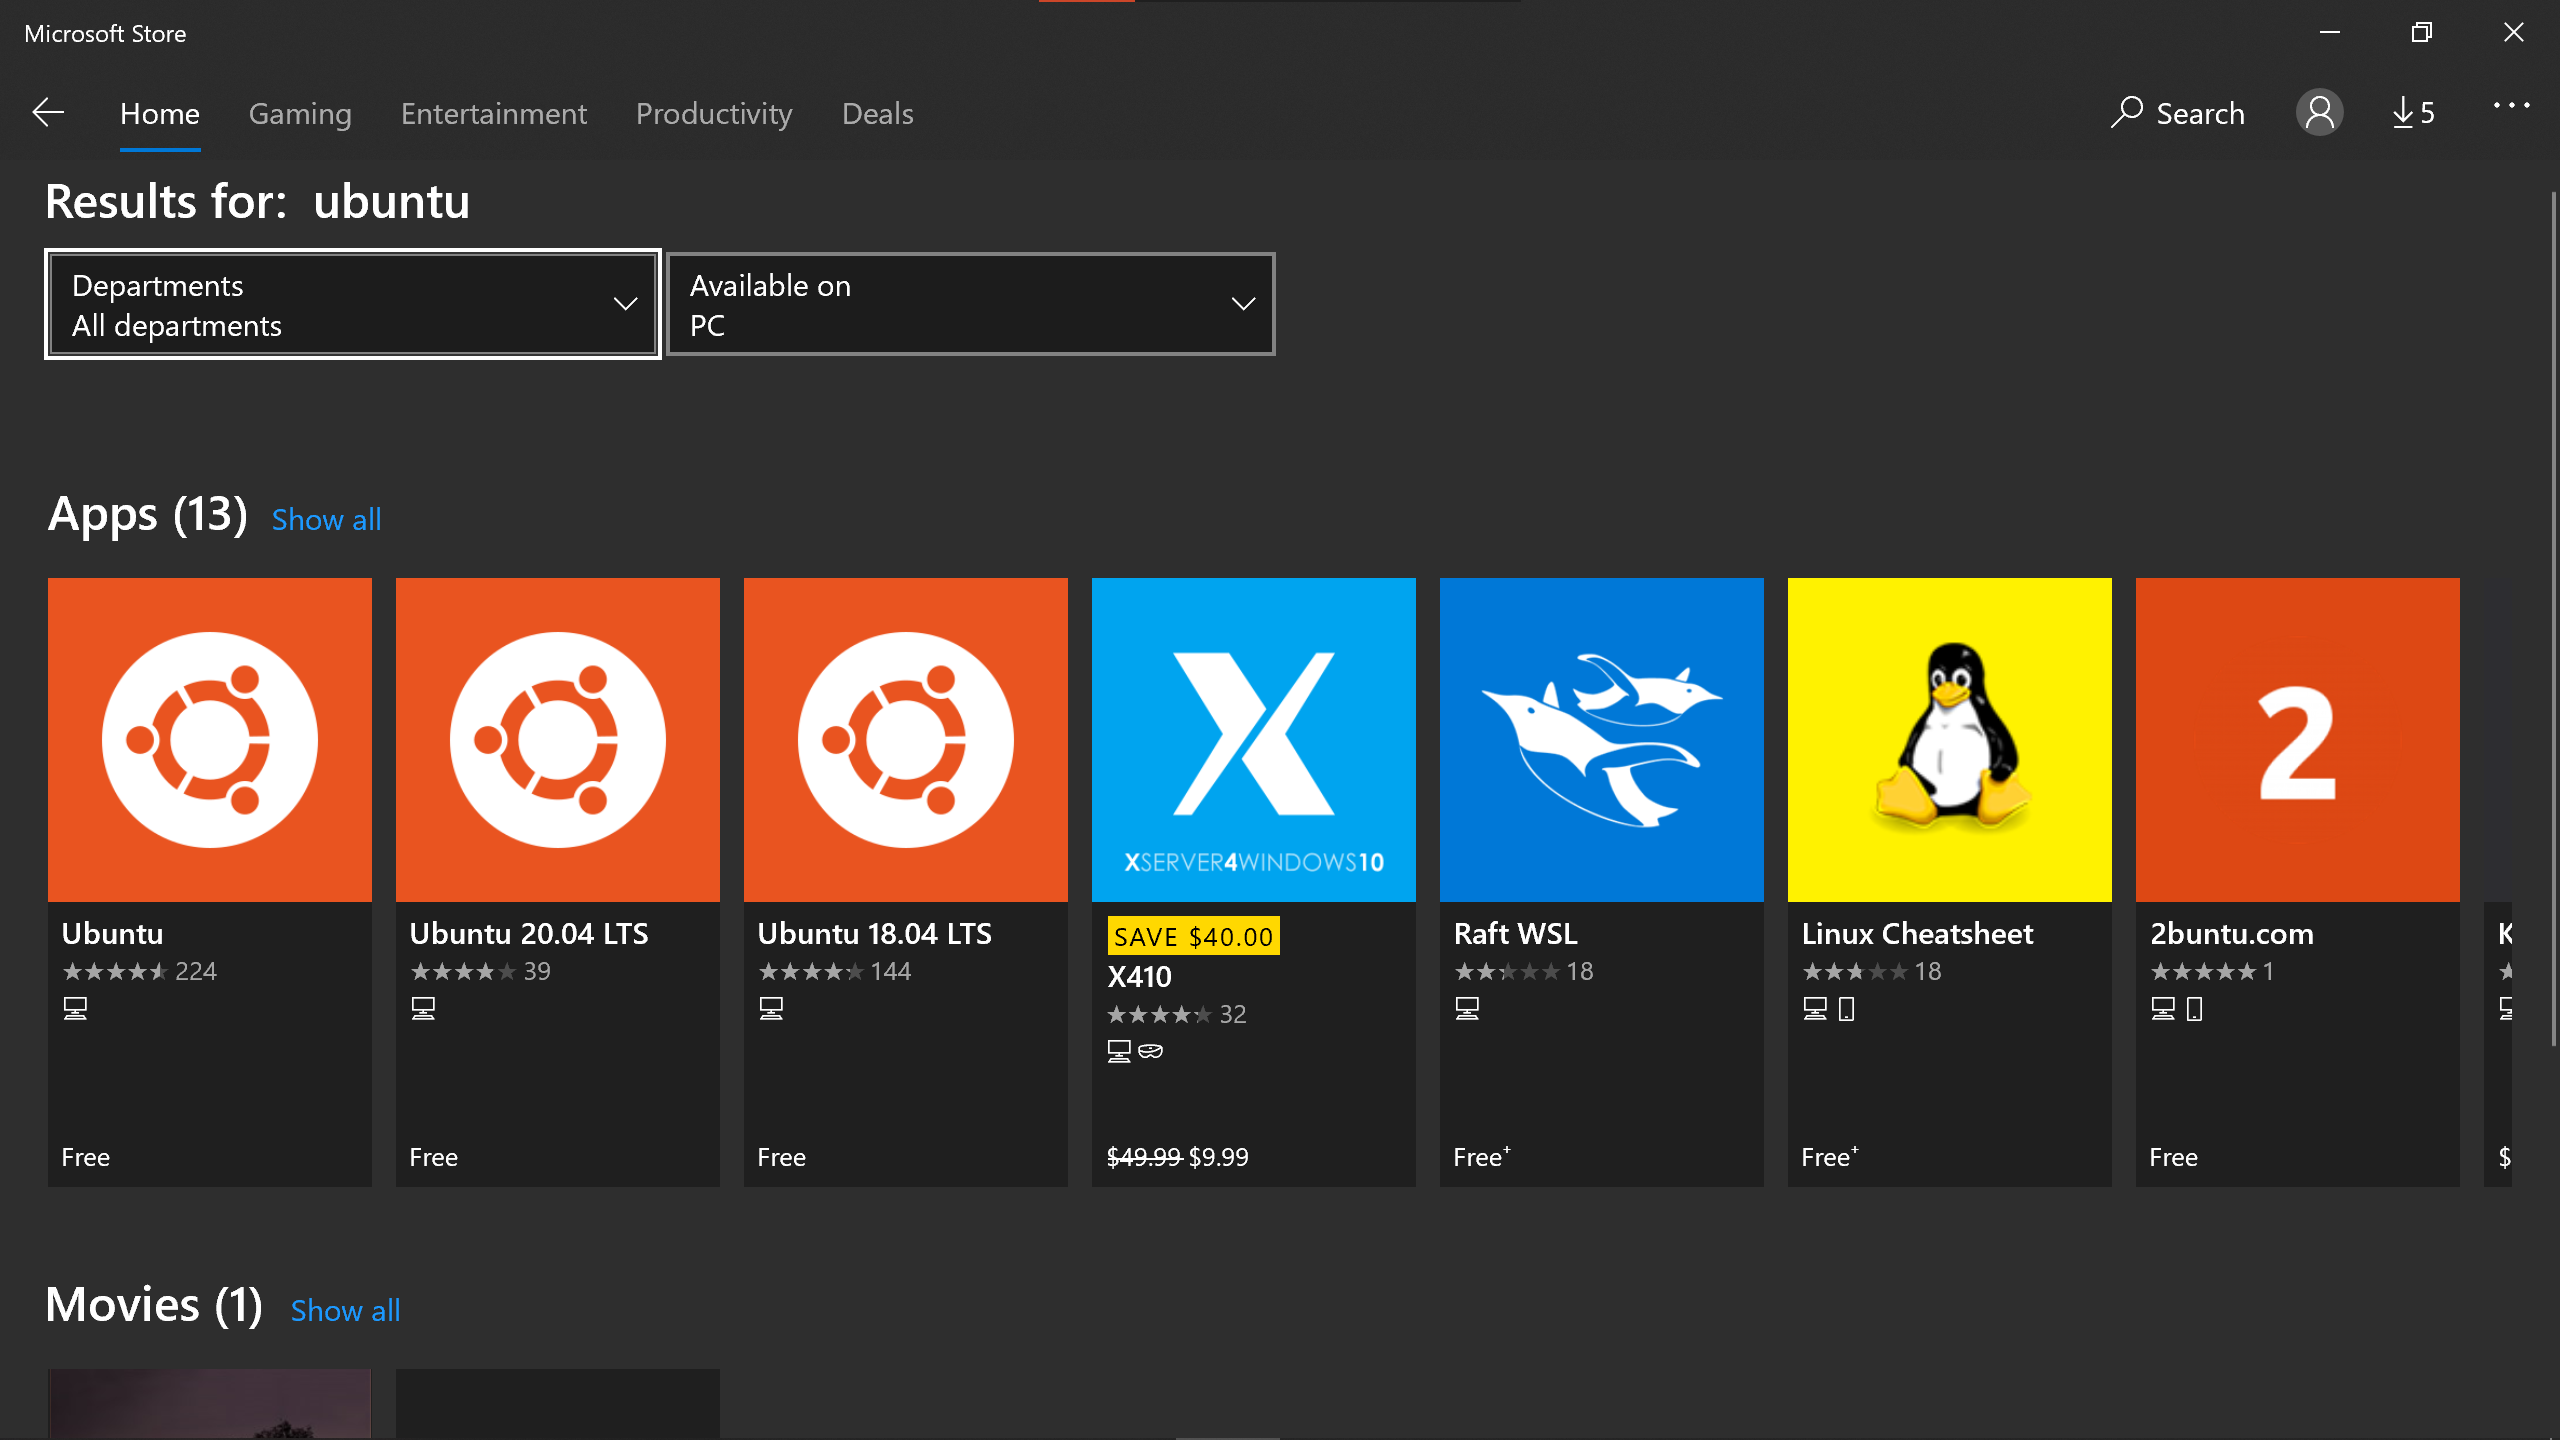Image resolution: width=2560 pixels, height=1440 pixels.
Task: Click the star rating of Ubuntu (224)
Action: (x=115, y=971)
